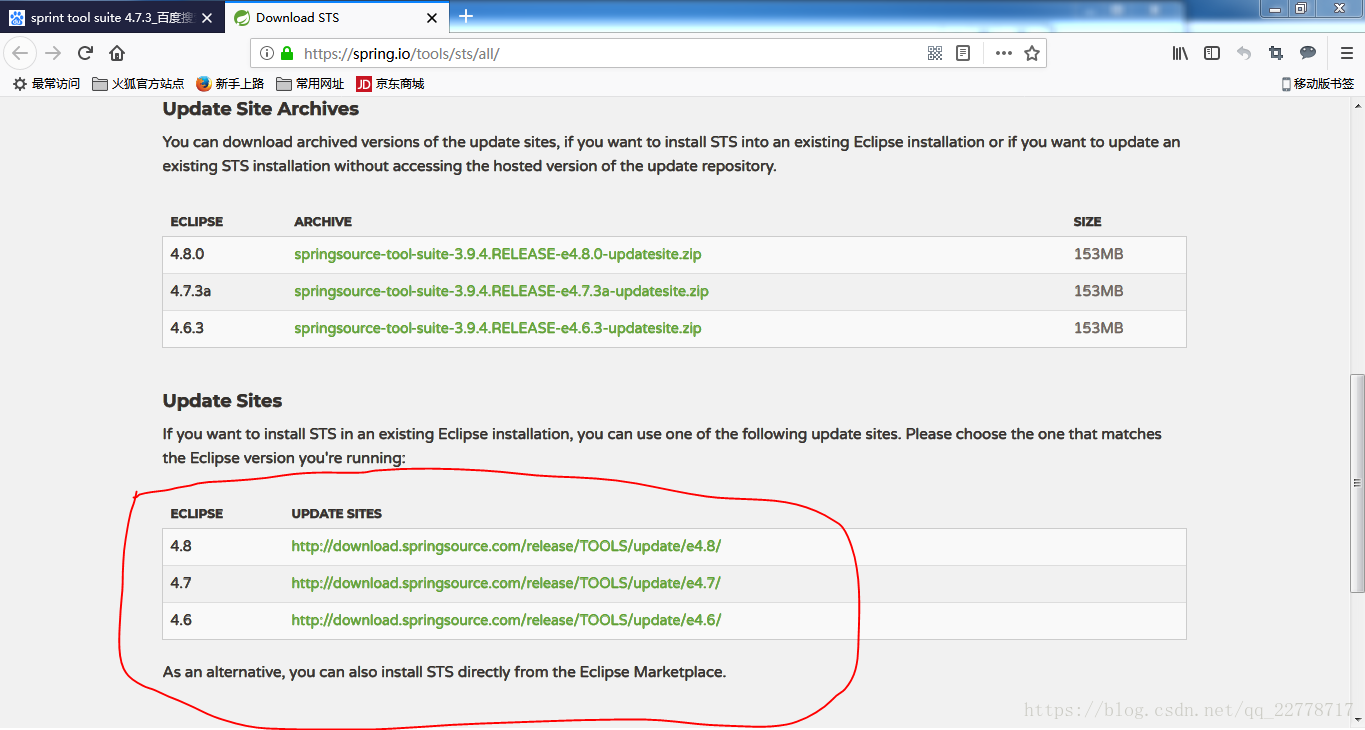Open the Firefox hamburger menu

(x=1347, y=53)
